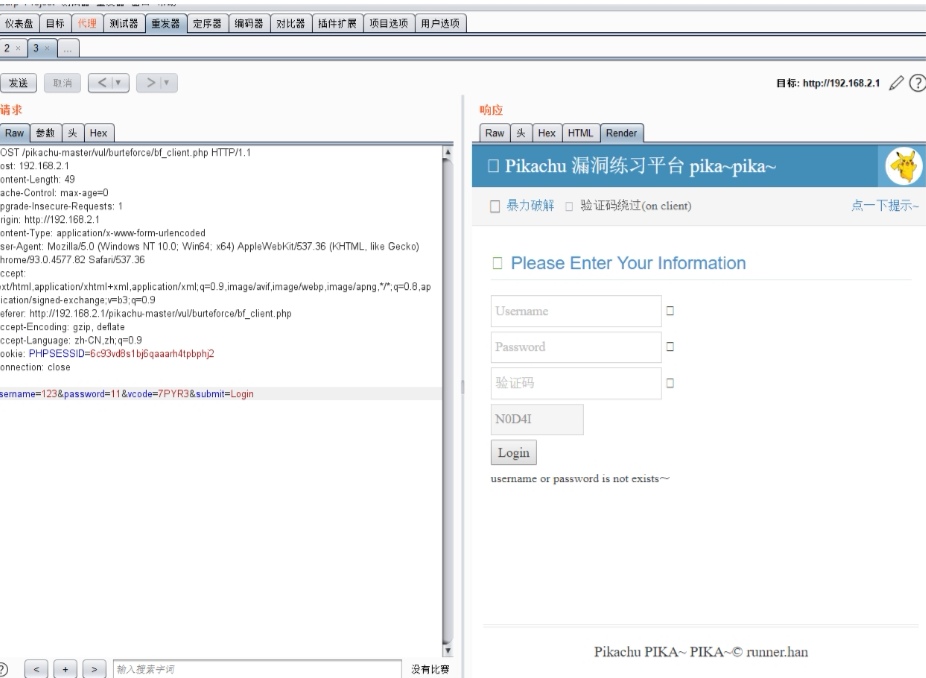Open the 插件扩展 extender tab
Image resolution: width=926 pixels, height=678 pixels.
(337, 24)
